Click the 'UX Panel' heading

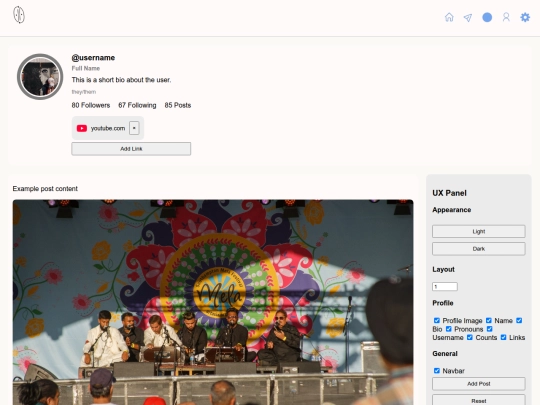pyautogui.click(x=449, y=193)
